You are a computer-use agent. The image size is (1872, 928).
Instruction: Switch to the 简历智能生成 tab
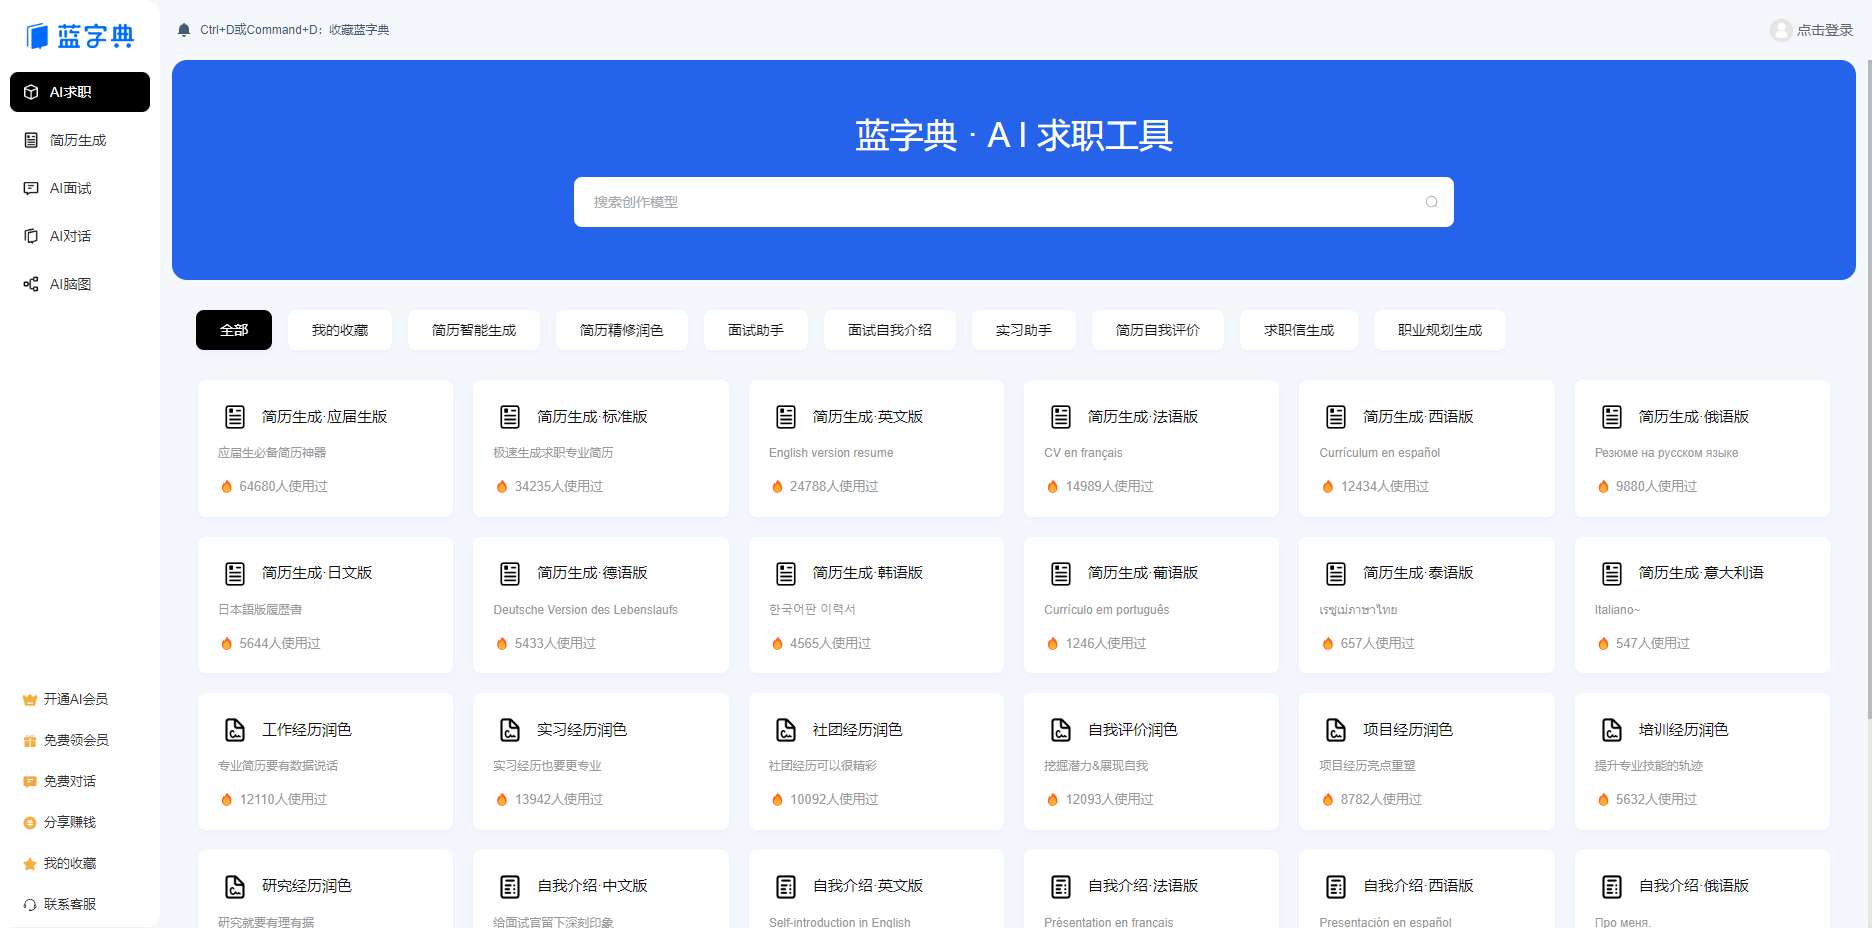coord(474,330)
